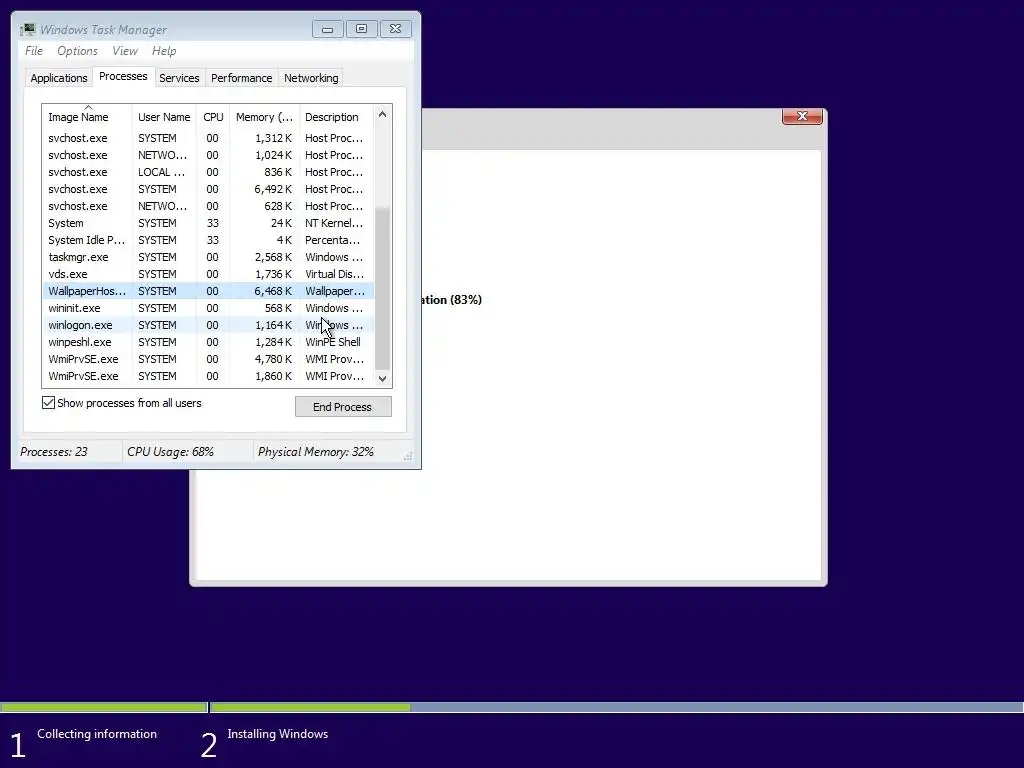The width and height of the screenshot is (1024, 768).
Task: Click the (83%) progress text in Setup
Action: click(466, 300)
